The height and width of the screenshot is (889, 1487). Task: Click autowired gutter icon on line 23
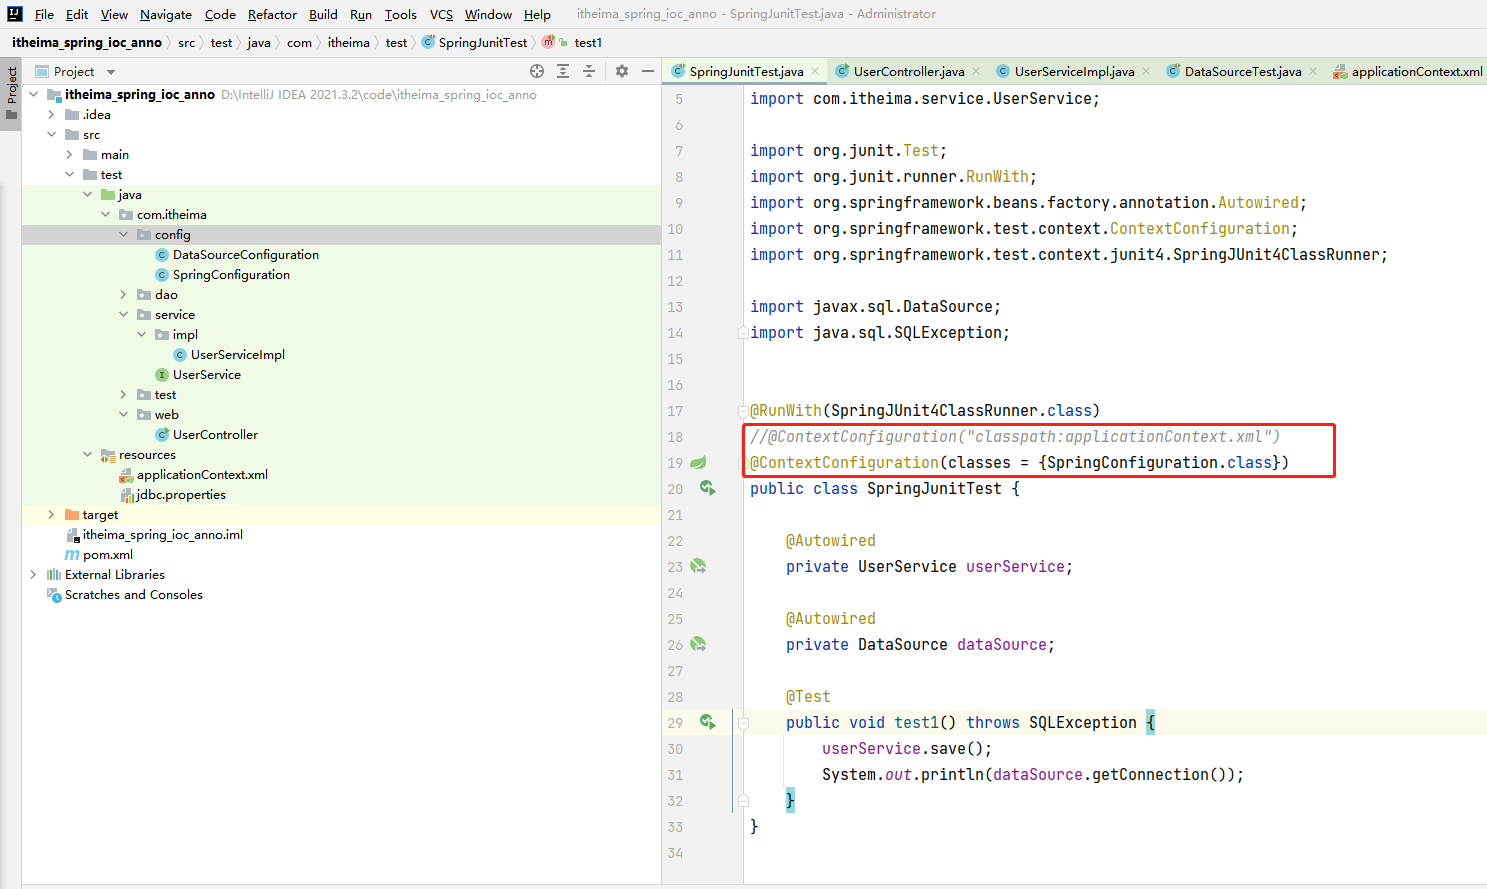click(698, 566)
